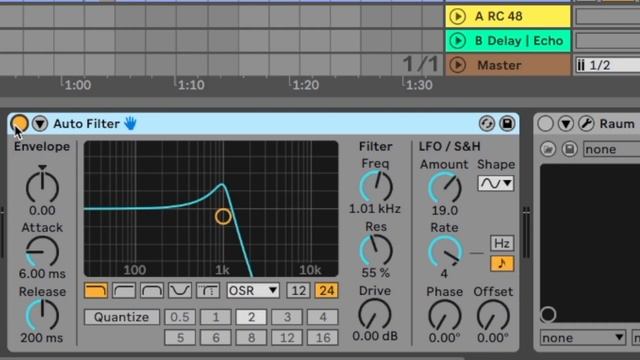Click the yellow filter cutoff handle in display
Screen dimensions: 640x360
[x=223, y=216]
